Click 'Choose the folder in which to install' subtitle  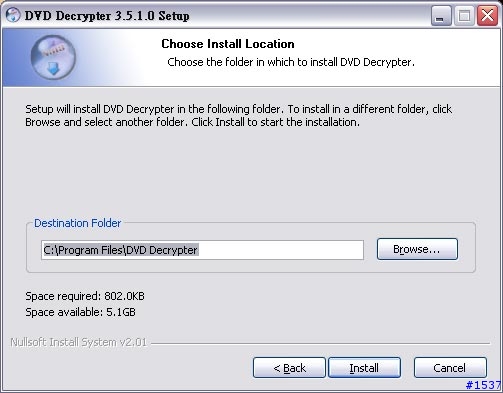pos(291,62)
